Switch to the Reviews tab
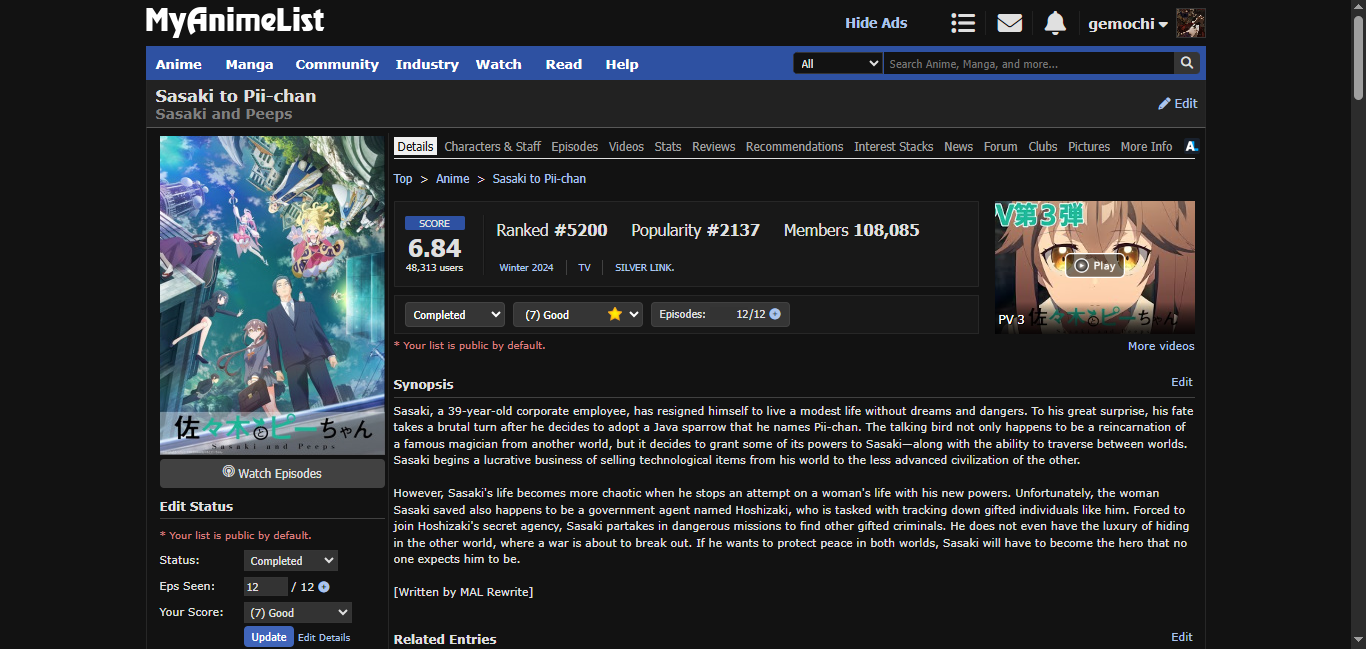The height and width of the screenshot is (649, 1366). tap(714, 146)
